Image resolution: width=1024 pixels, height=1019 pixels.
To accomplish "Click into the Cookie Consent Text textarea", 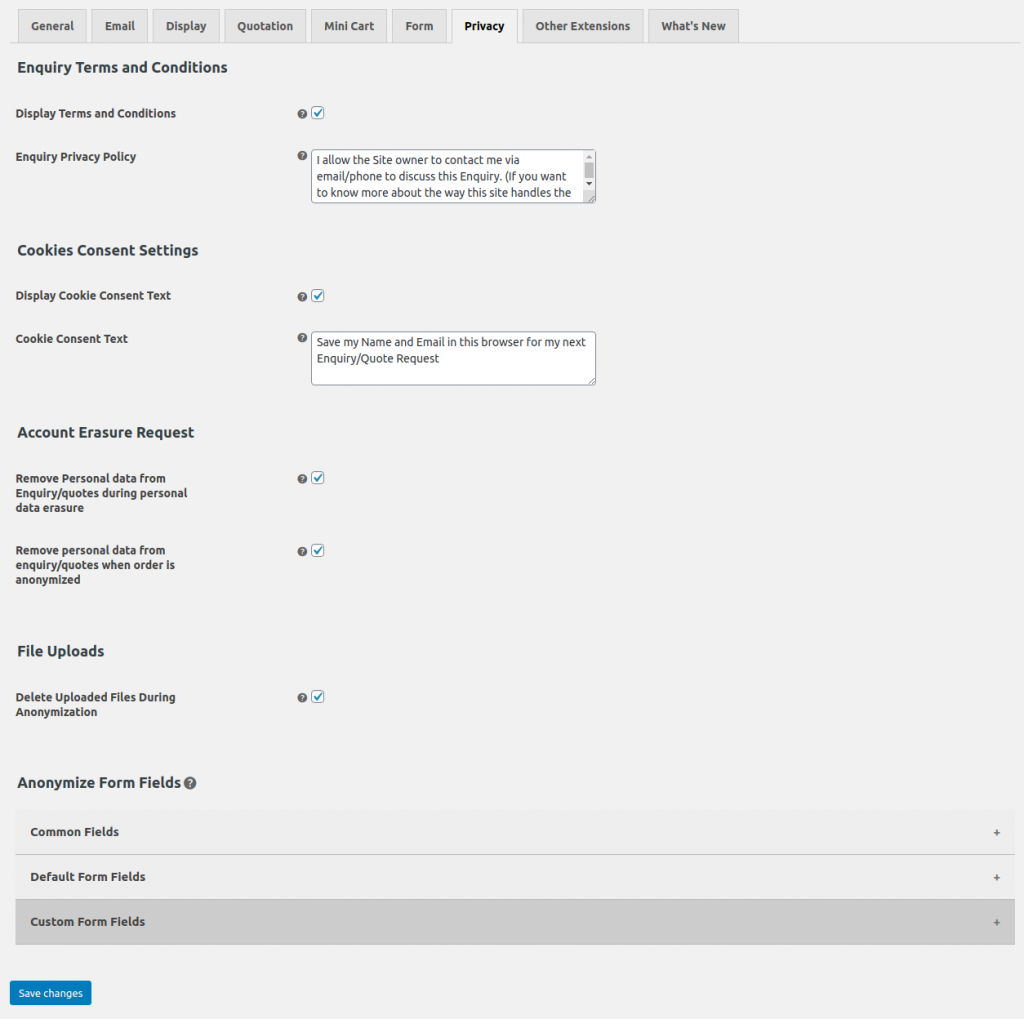I will pos(453,367).
